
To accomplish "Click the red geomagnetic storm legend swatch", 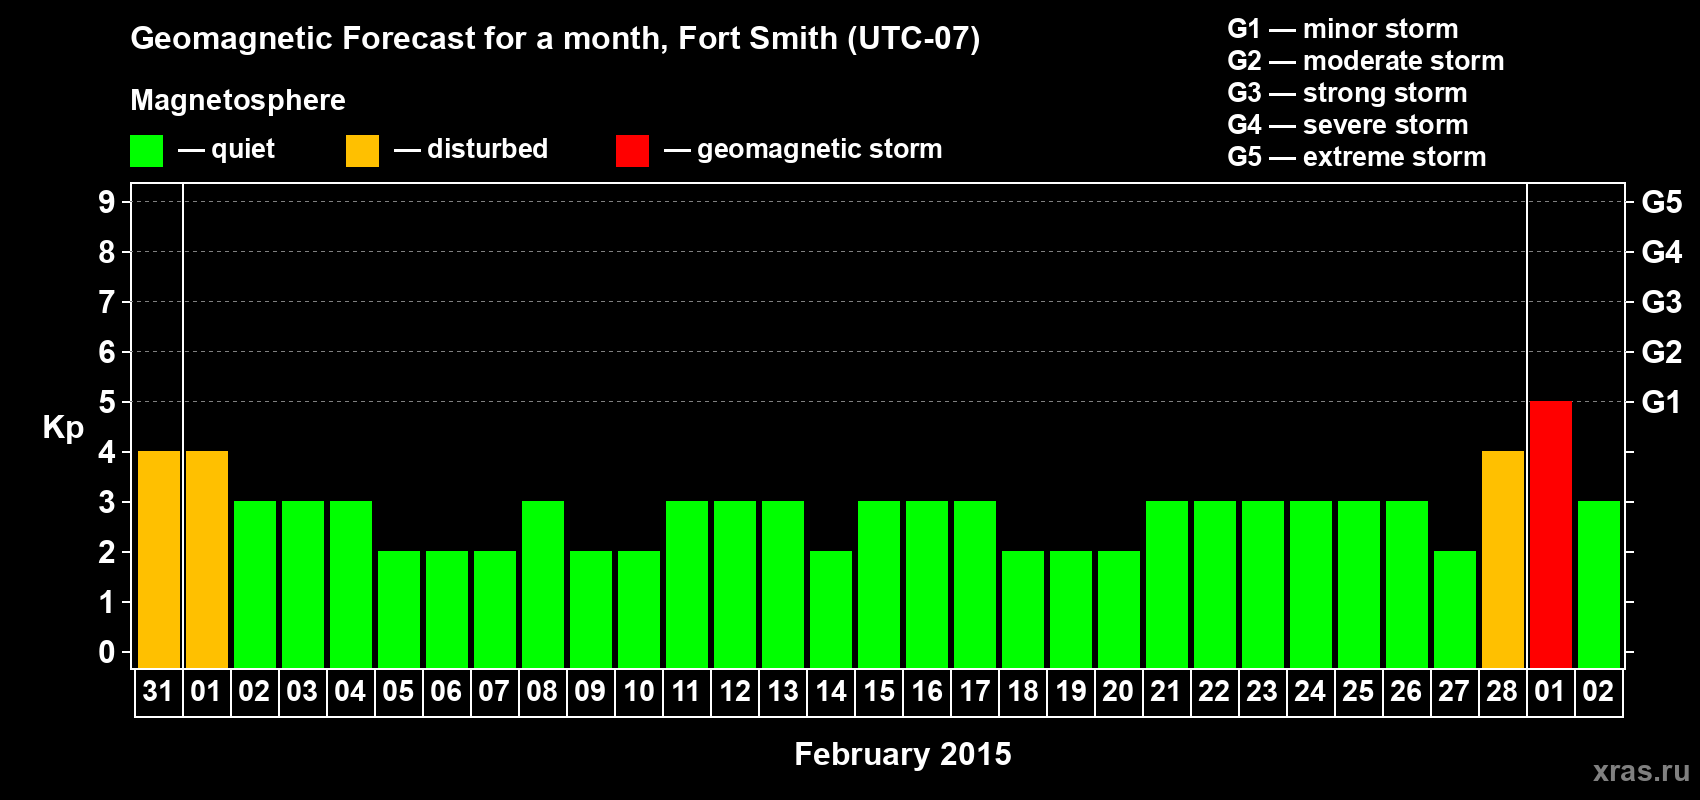I will pyautogui.click(x=632, y=151).
